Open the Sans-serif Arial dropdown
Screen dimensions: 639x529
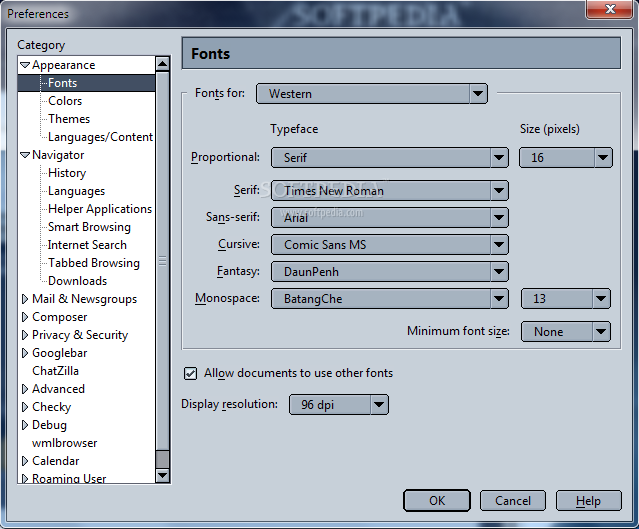(x=390, y=218)
